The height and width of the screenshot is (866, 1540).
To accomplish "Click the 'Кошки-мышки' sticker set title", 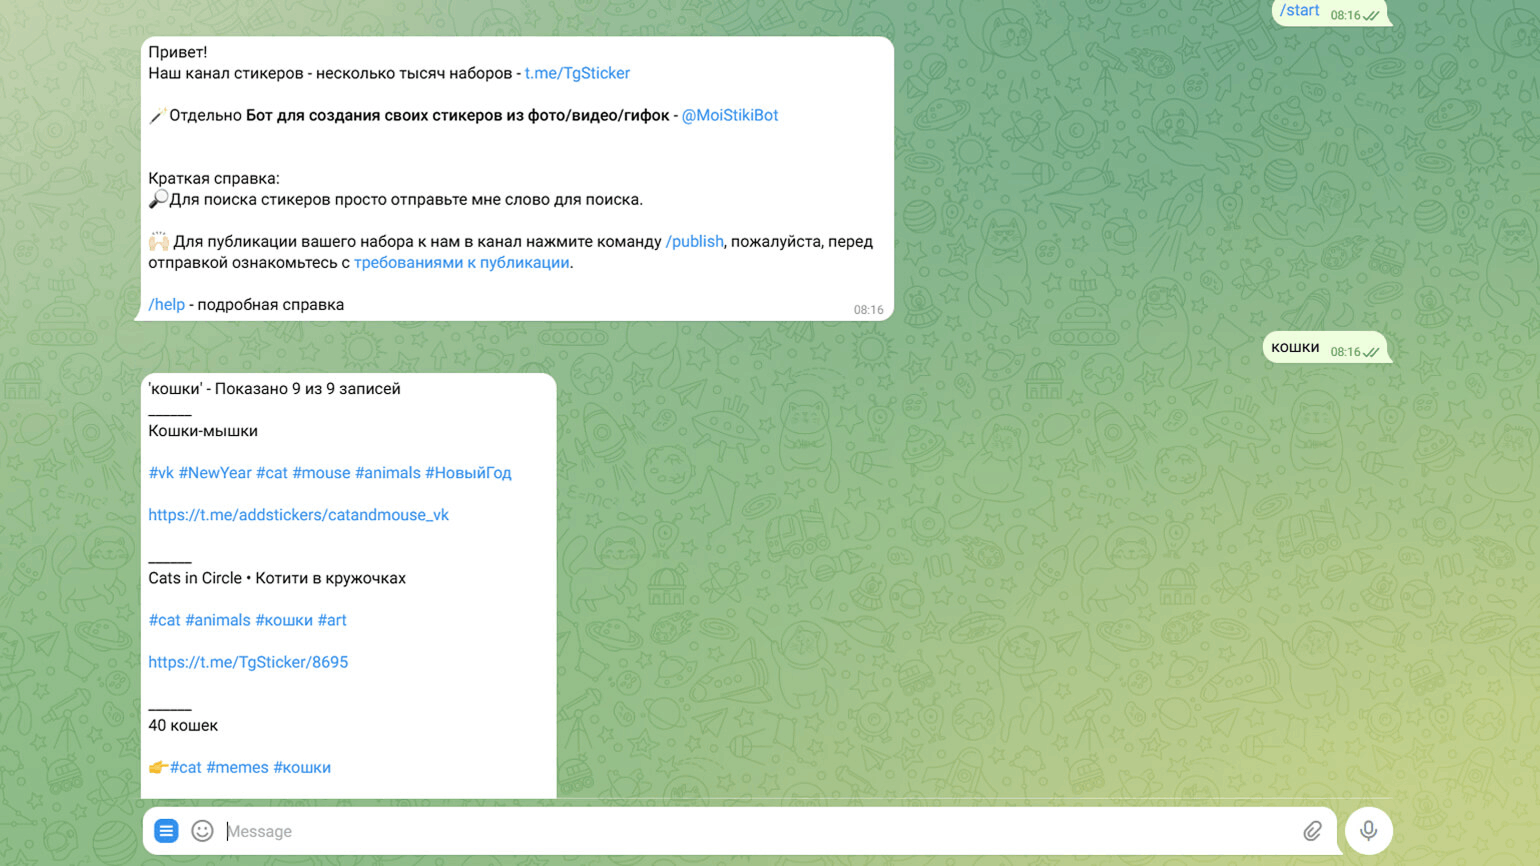I will (203, 430).
